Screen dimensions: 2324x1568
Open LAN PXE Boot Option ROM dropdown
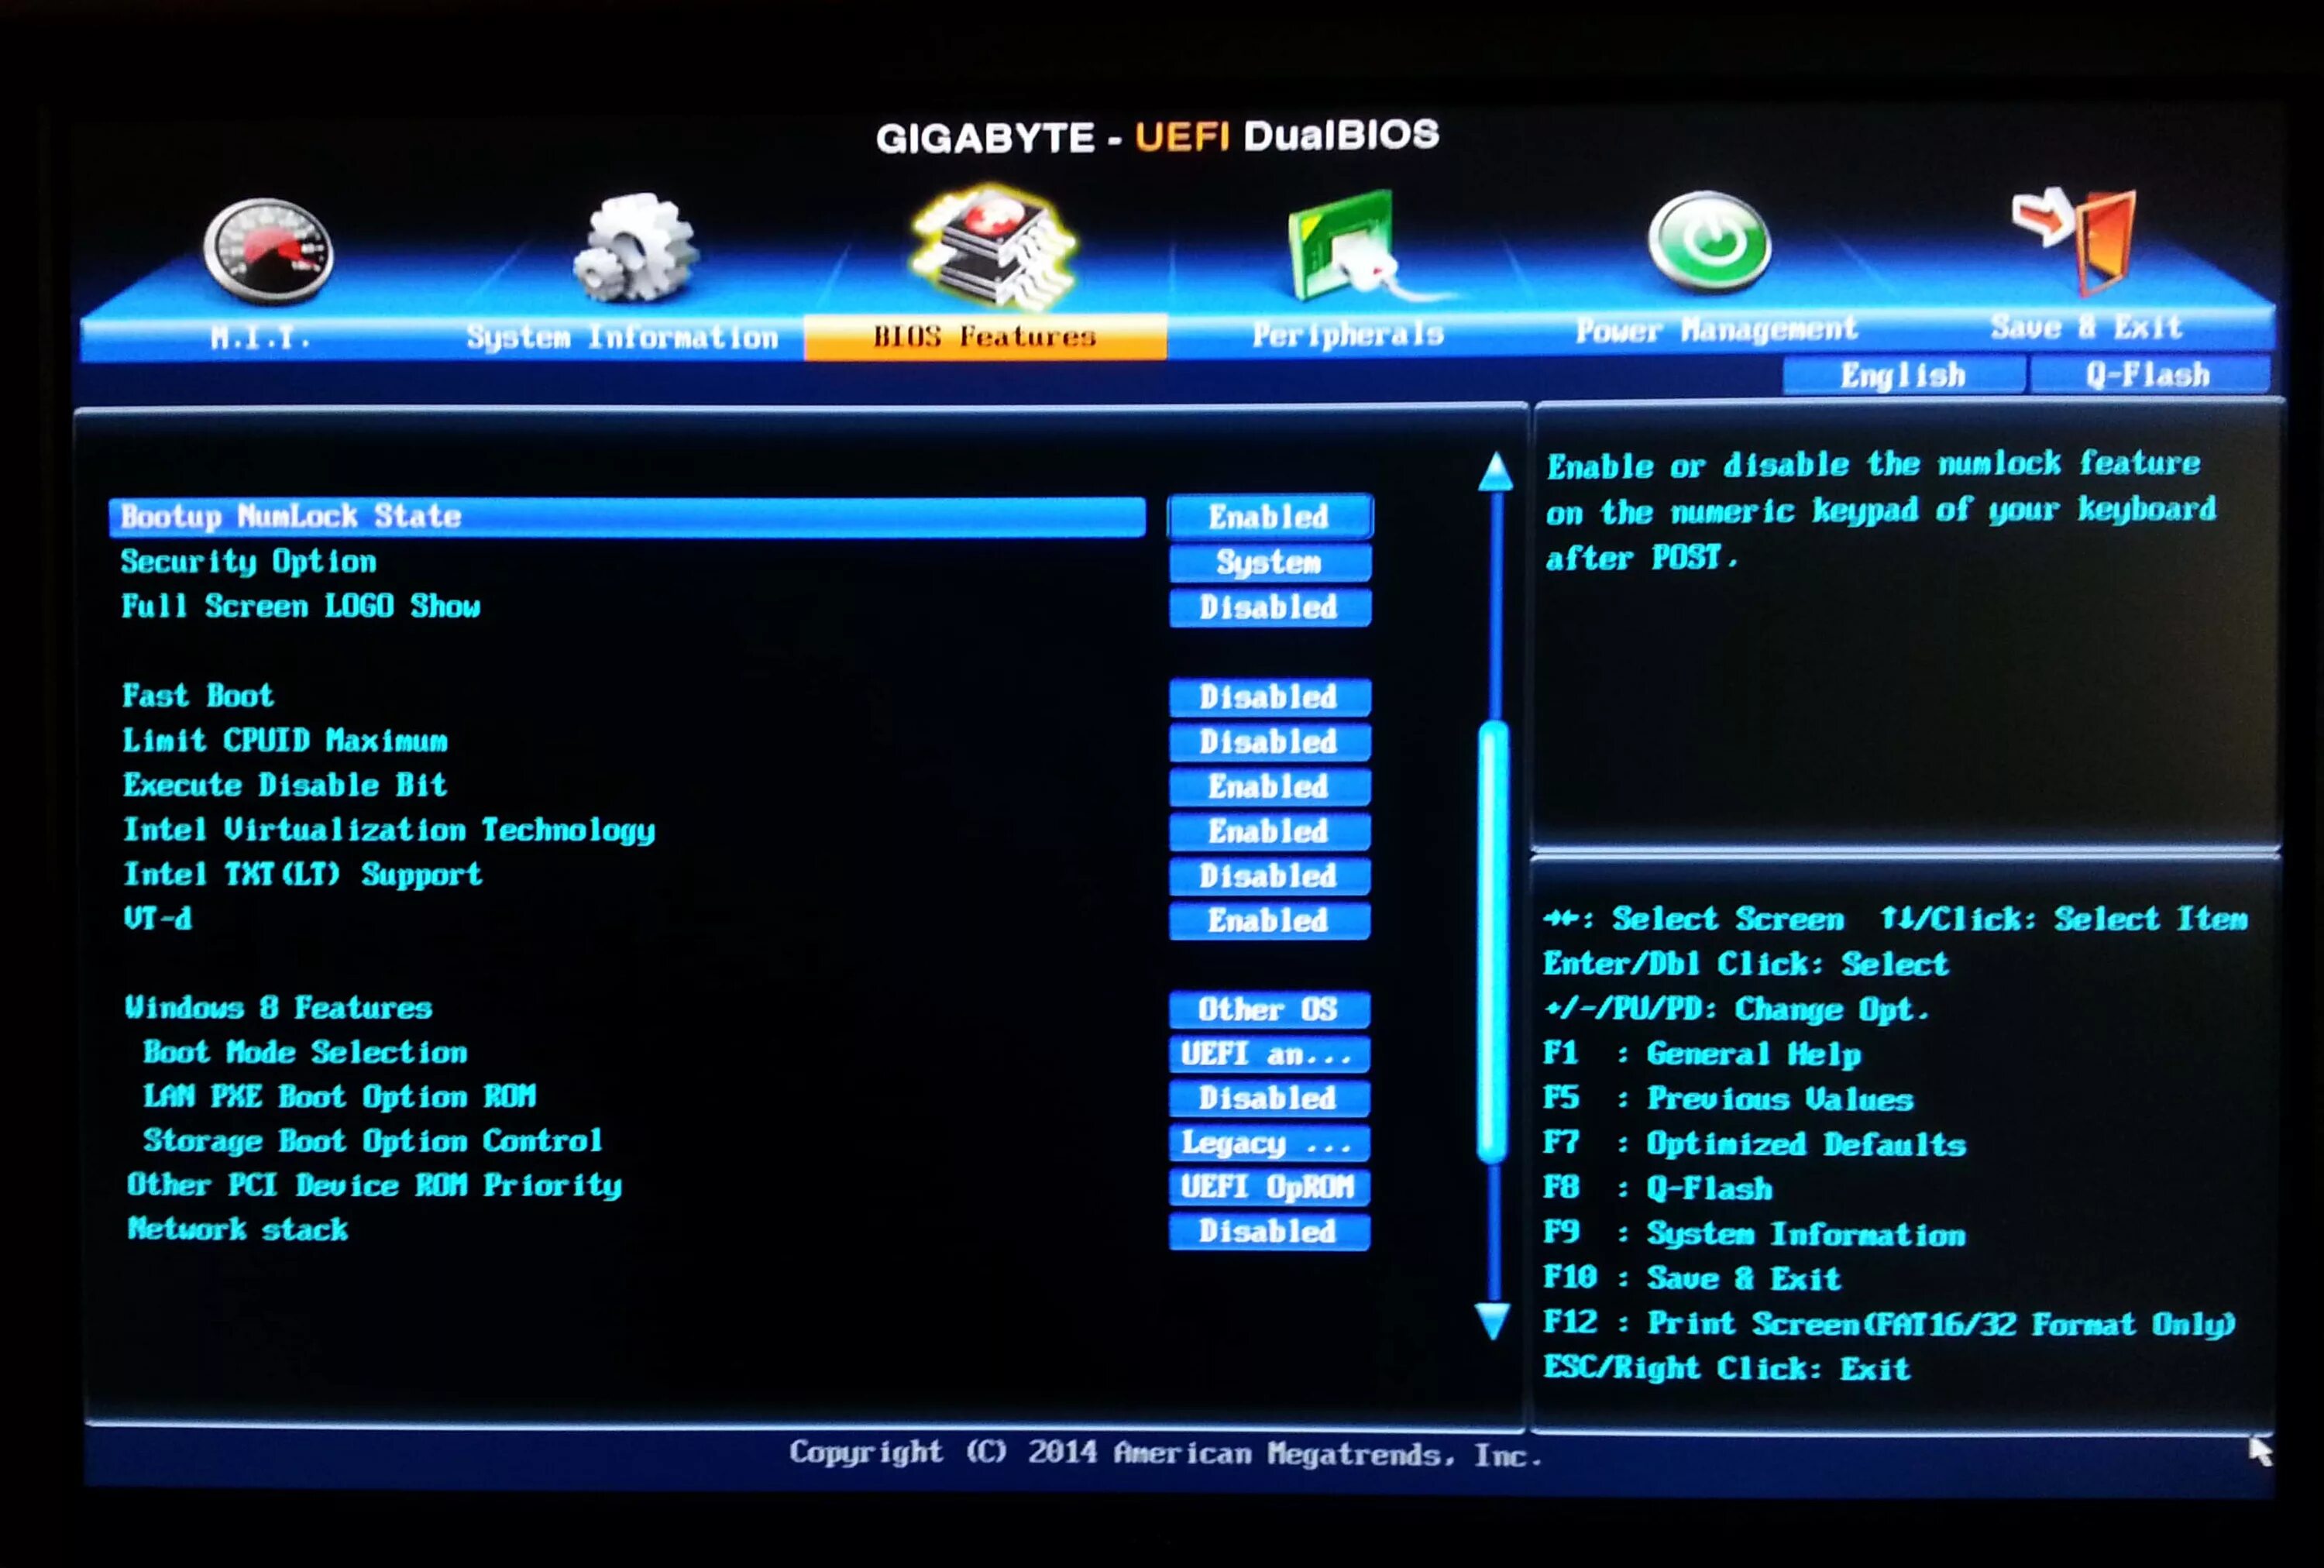1269,1098
